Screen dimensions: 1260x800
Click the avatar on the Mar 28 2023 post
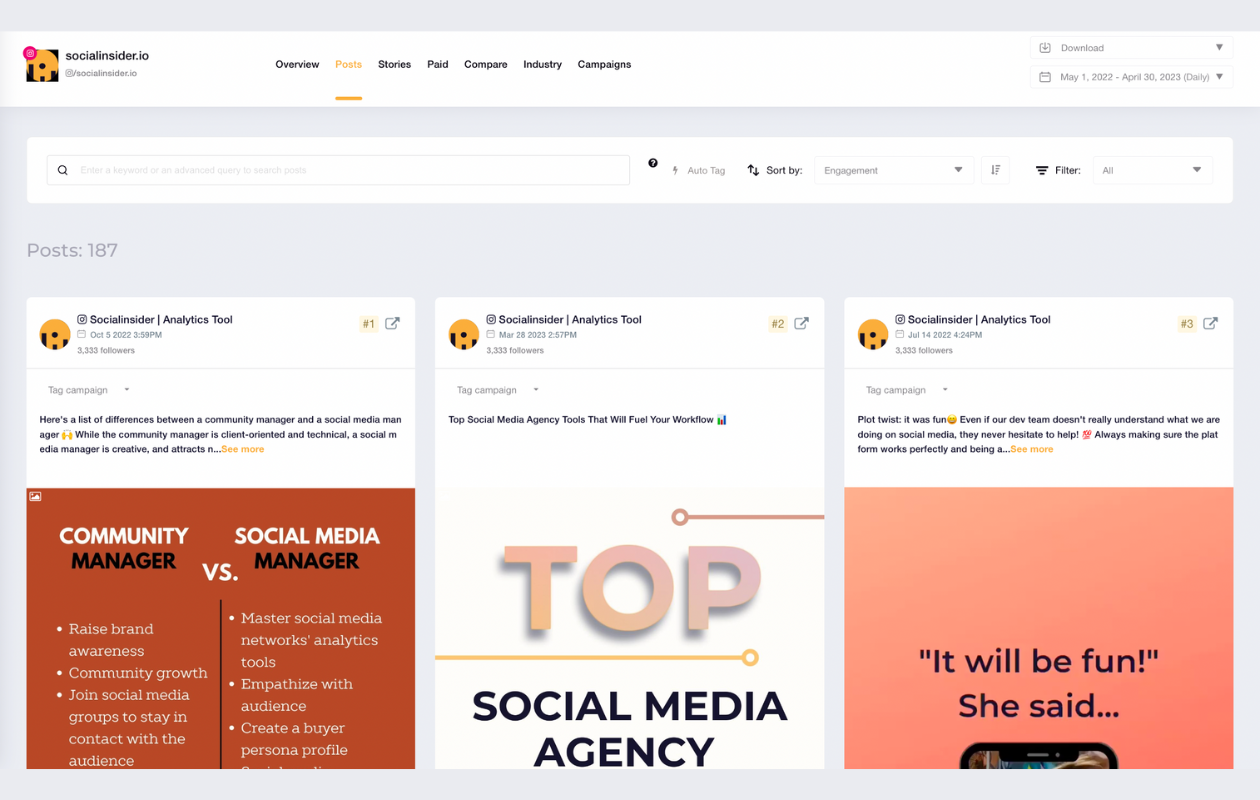(464, 334)
